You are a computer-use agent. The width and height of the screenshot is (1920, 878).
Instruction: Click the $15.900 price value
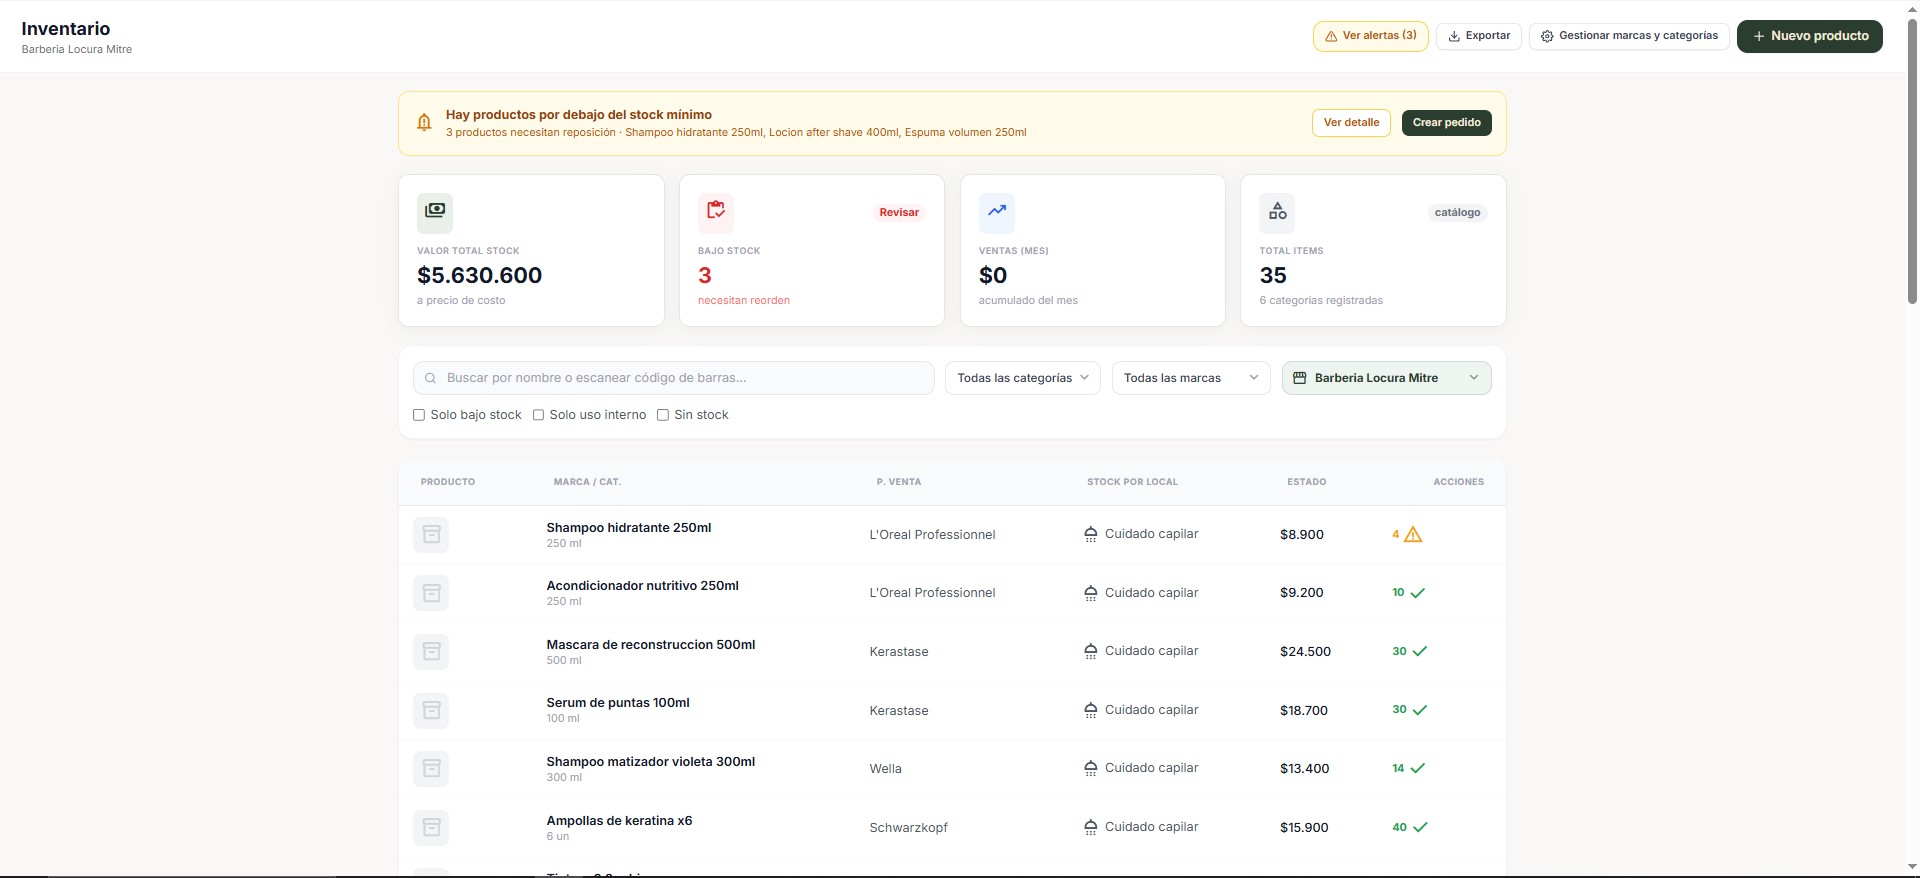1304,828
